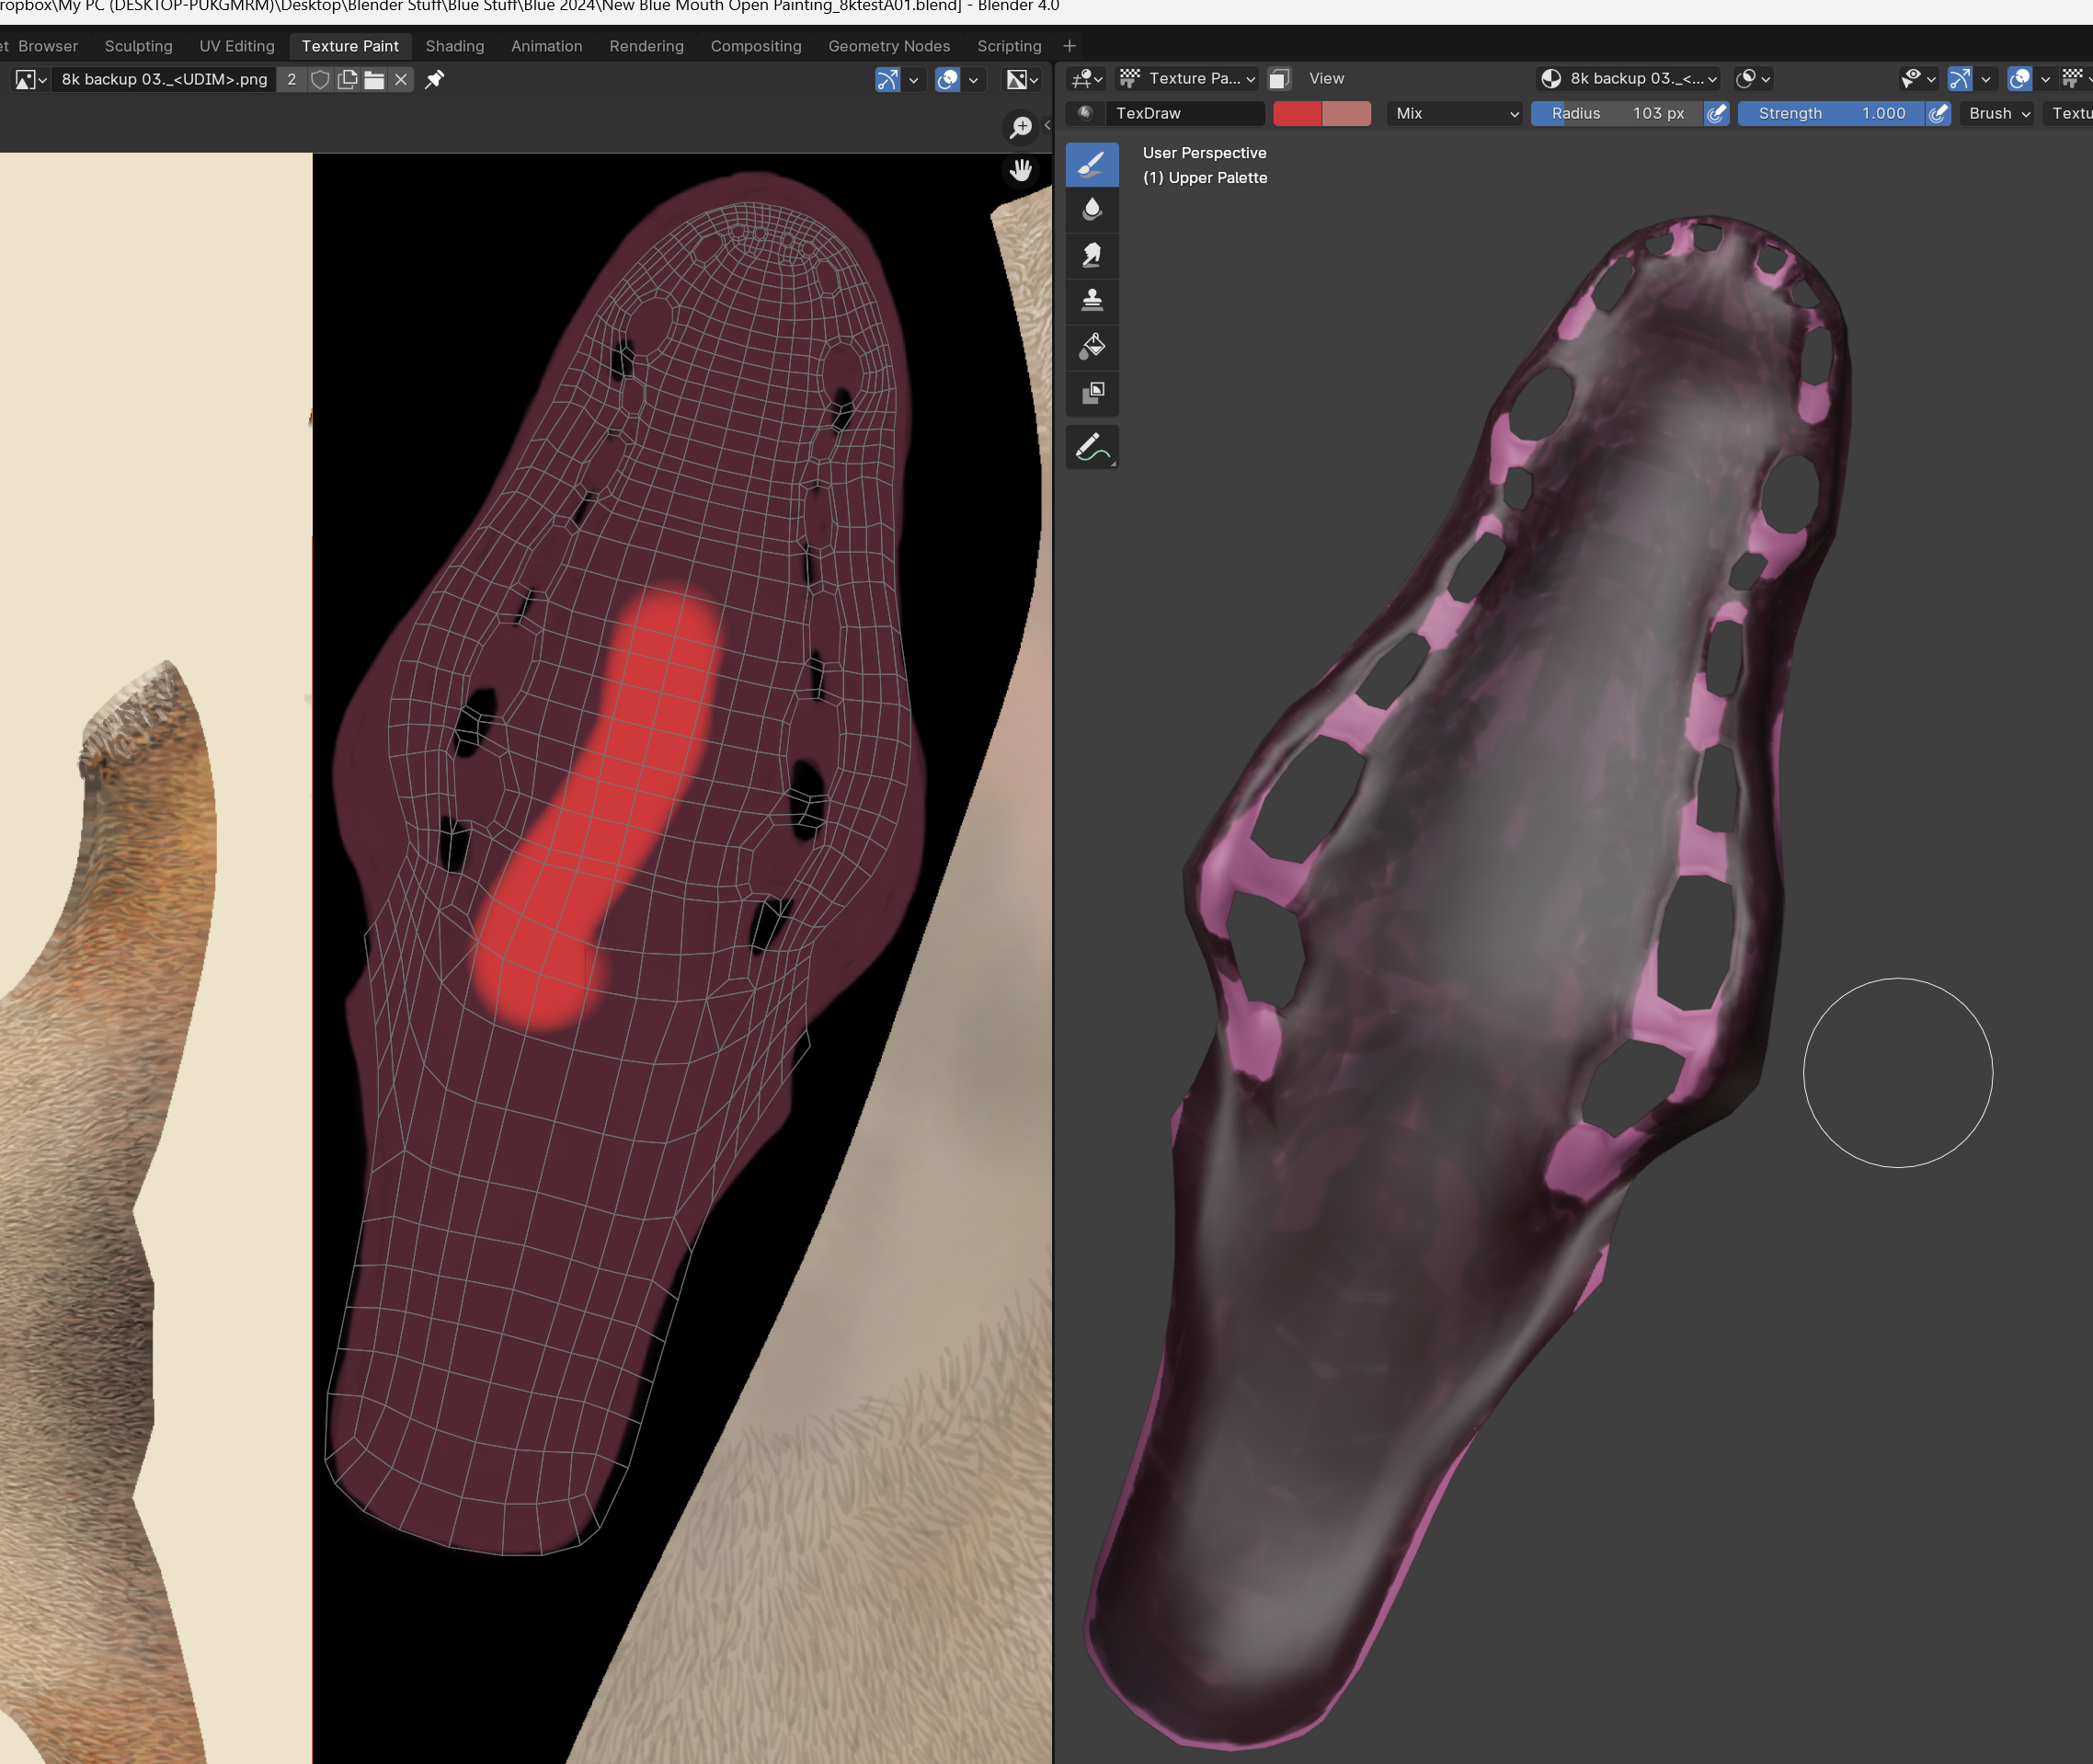This screenshot has width=2093, height=1764.
Task: Open the image editor type dropdown
Action: pyautogui.click(x=30, y=80)
